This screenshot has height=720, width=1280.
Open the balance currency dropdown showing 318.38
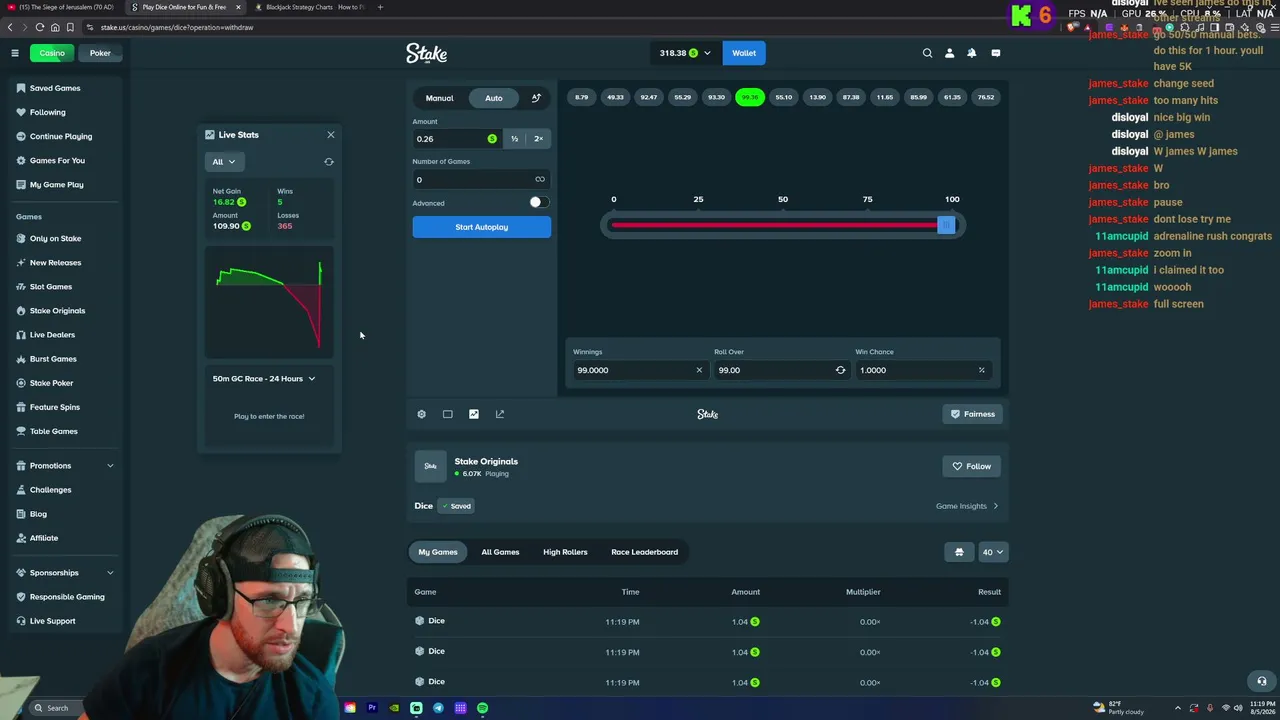[x=685, y=53]
